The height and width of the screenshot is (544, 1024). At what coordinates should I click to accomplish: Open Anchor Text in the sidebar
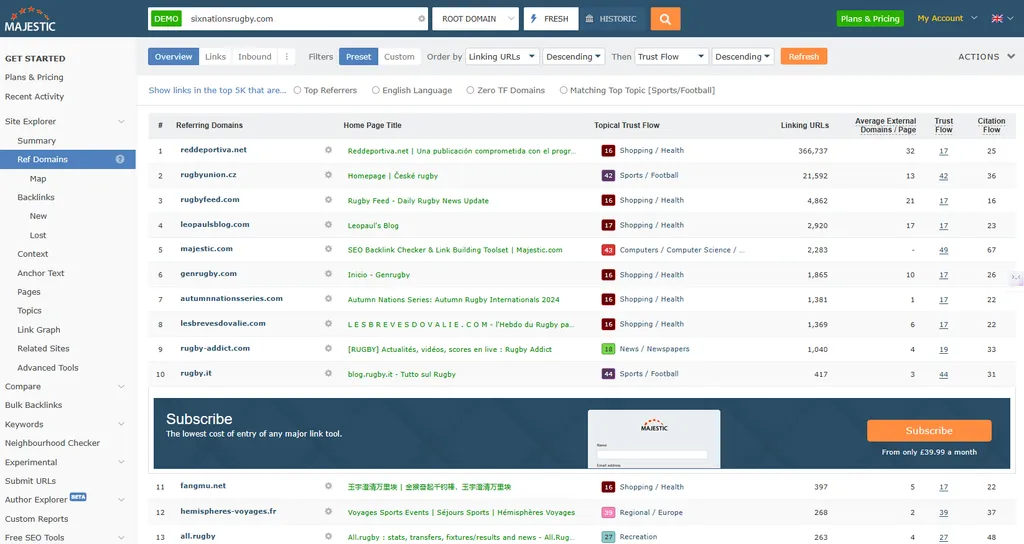pyautogui.click(x=40, y=273)
